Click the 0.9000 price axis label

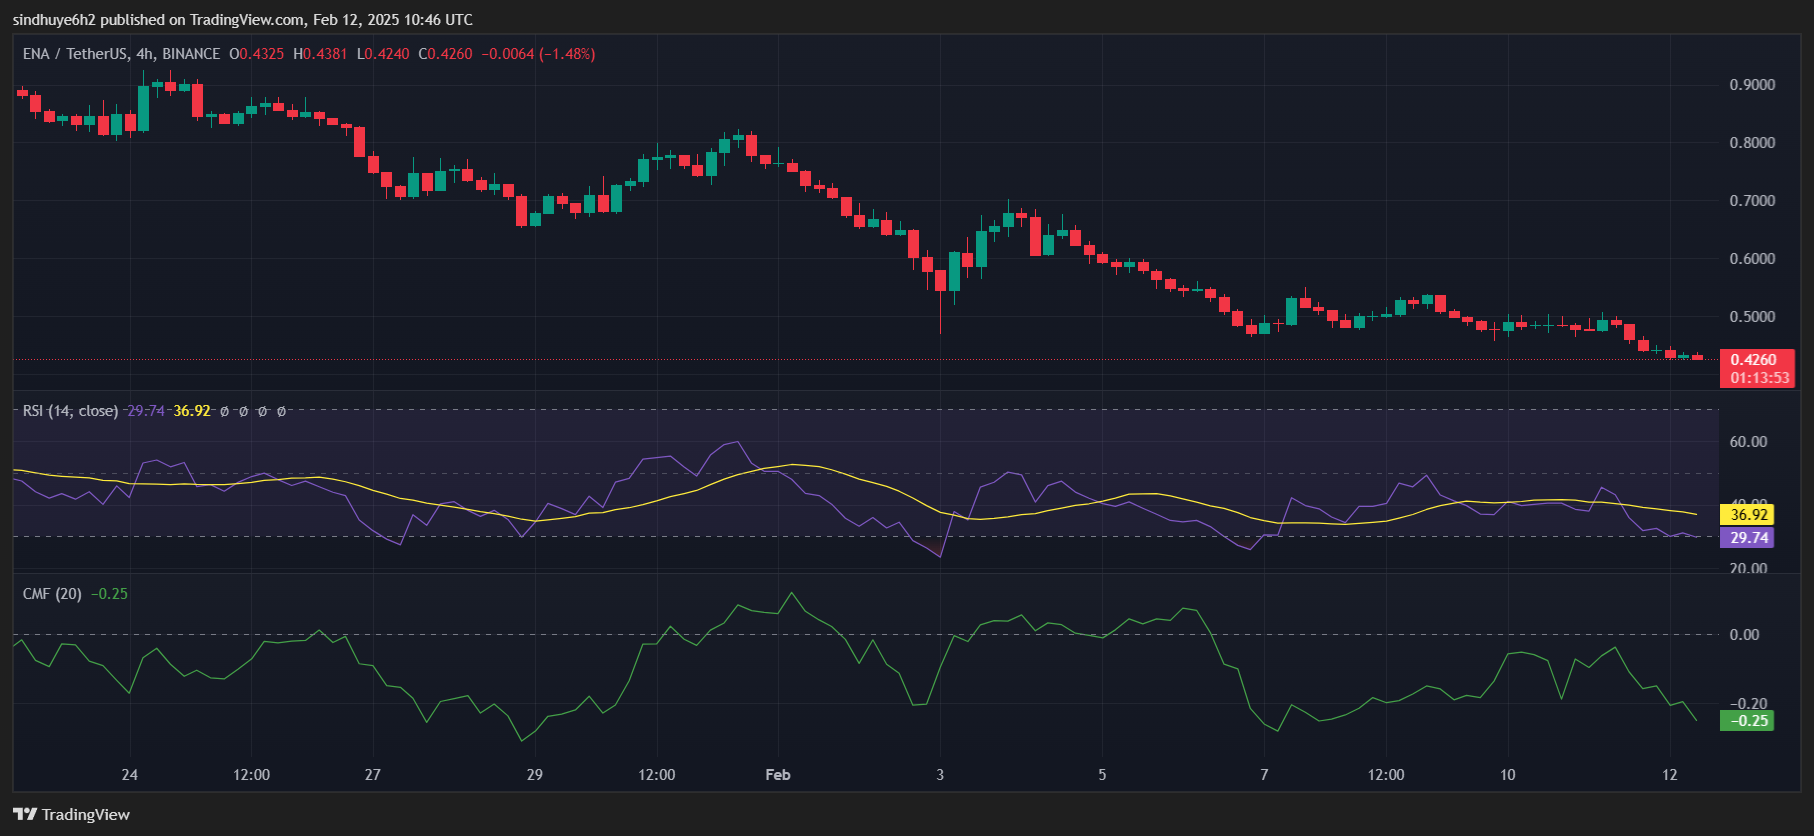tap(1752, 85)
